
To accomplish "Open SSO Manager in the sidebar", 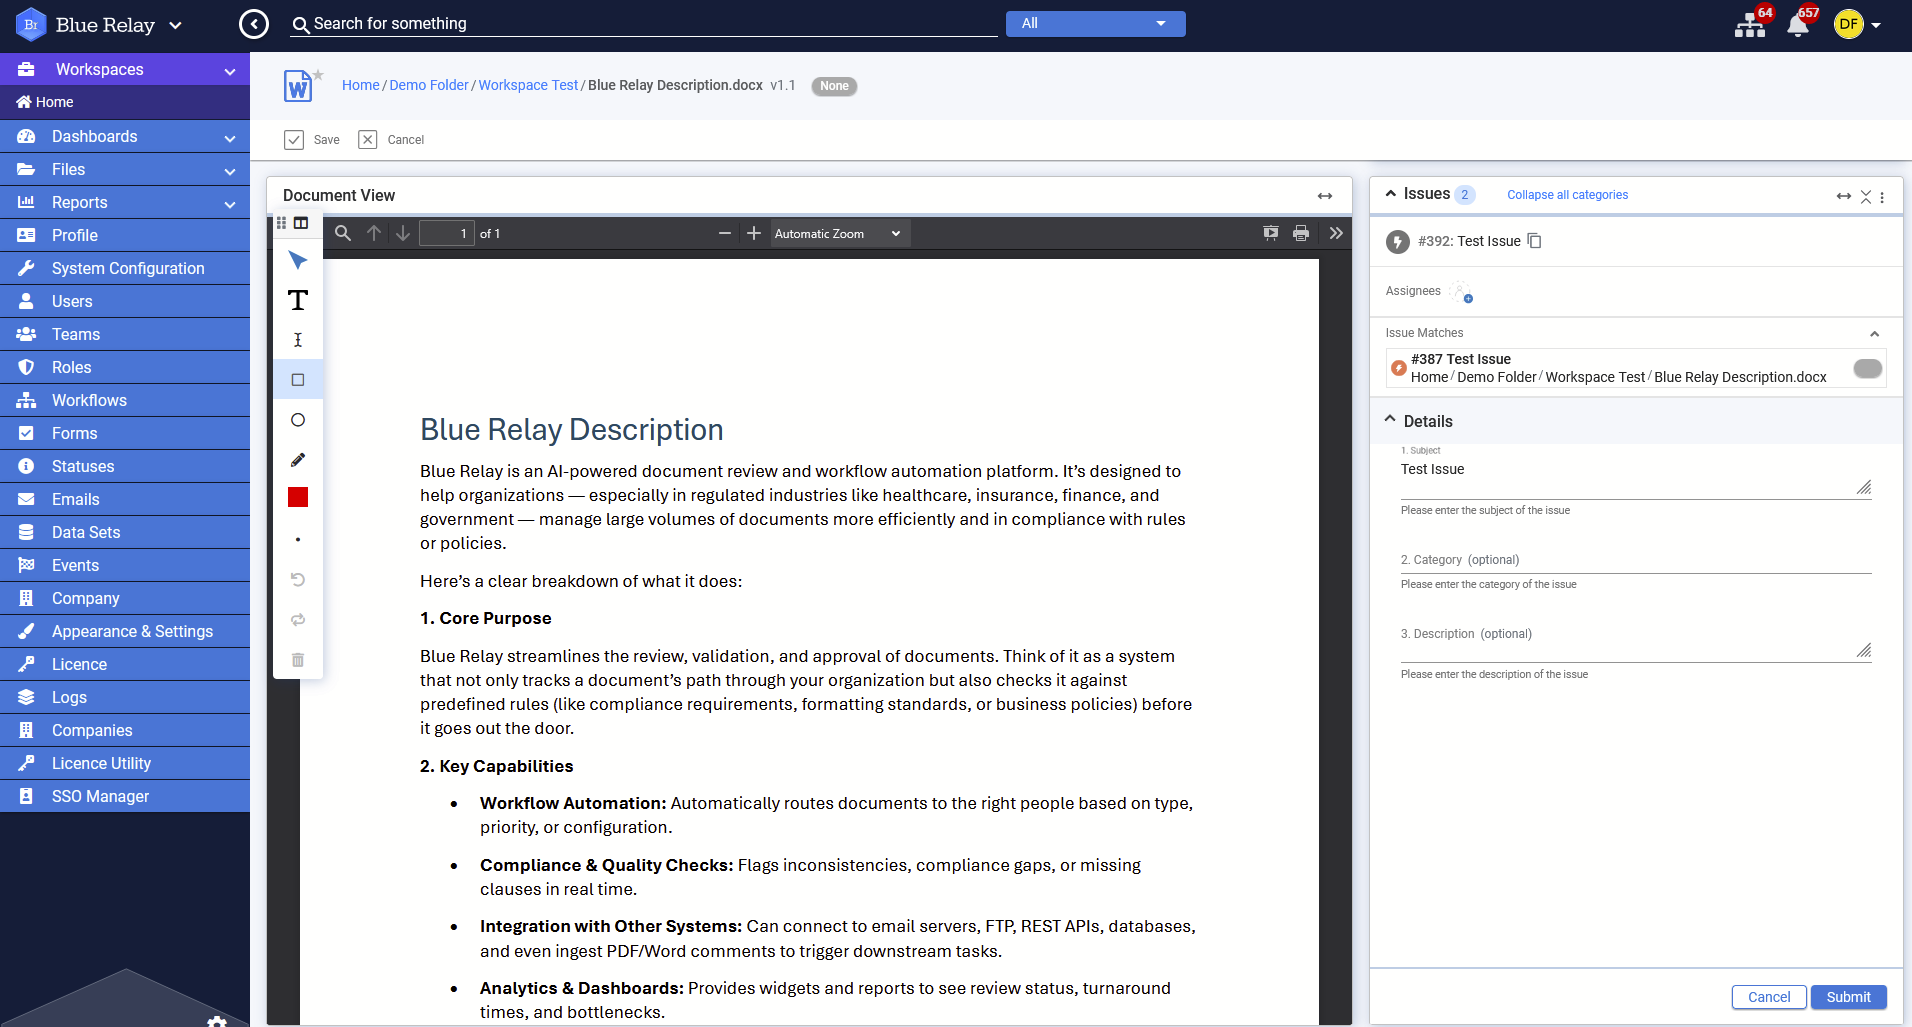I will [x=125, y=797].
